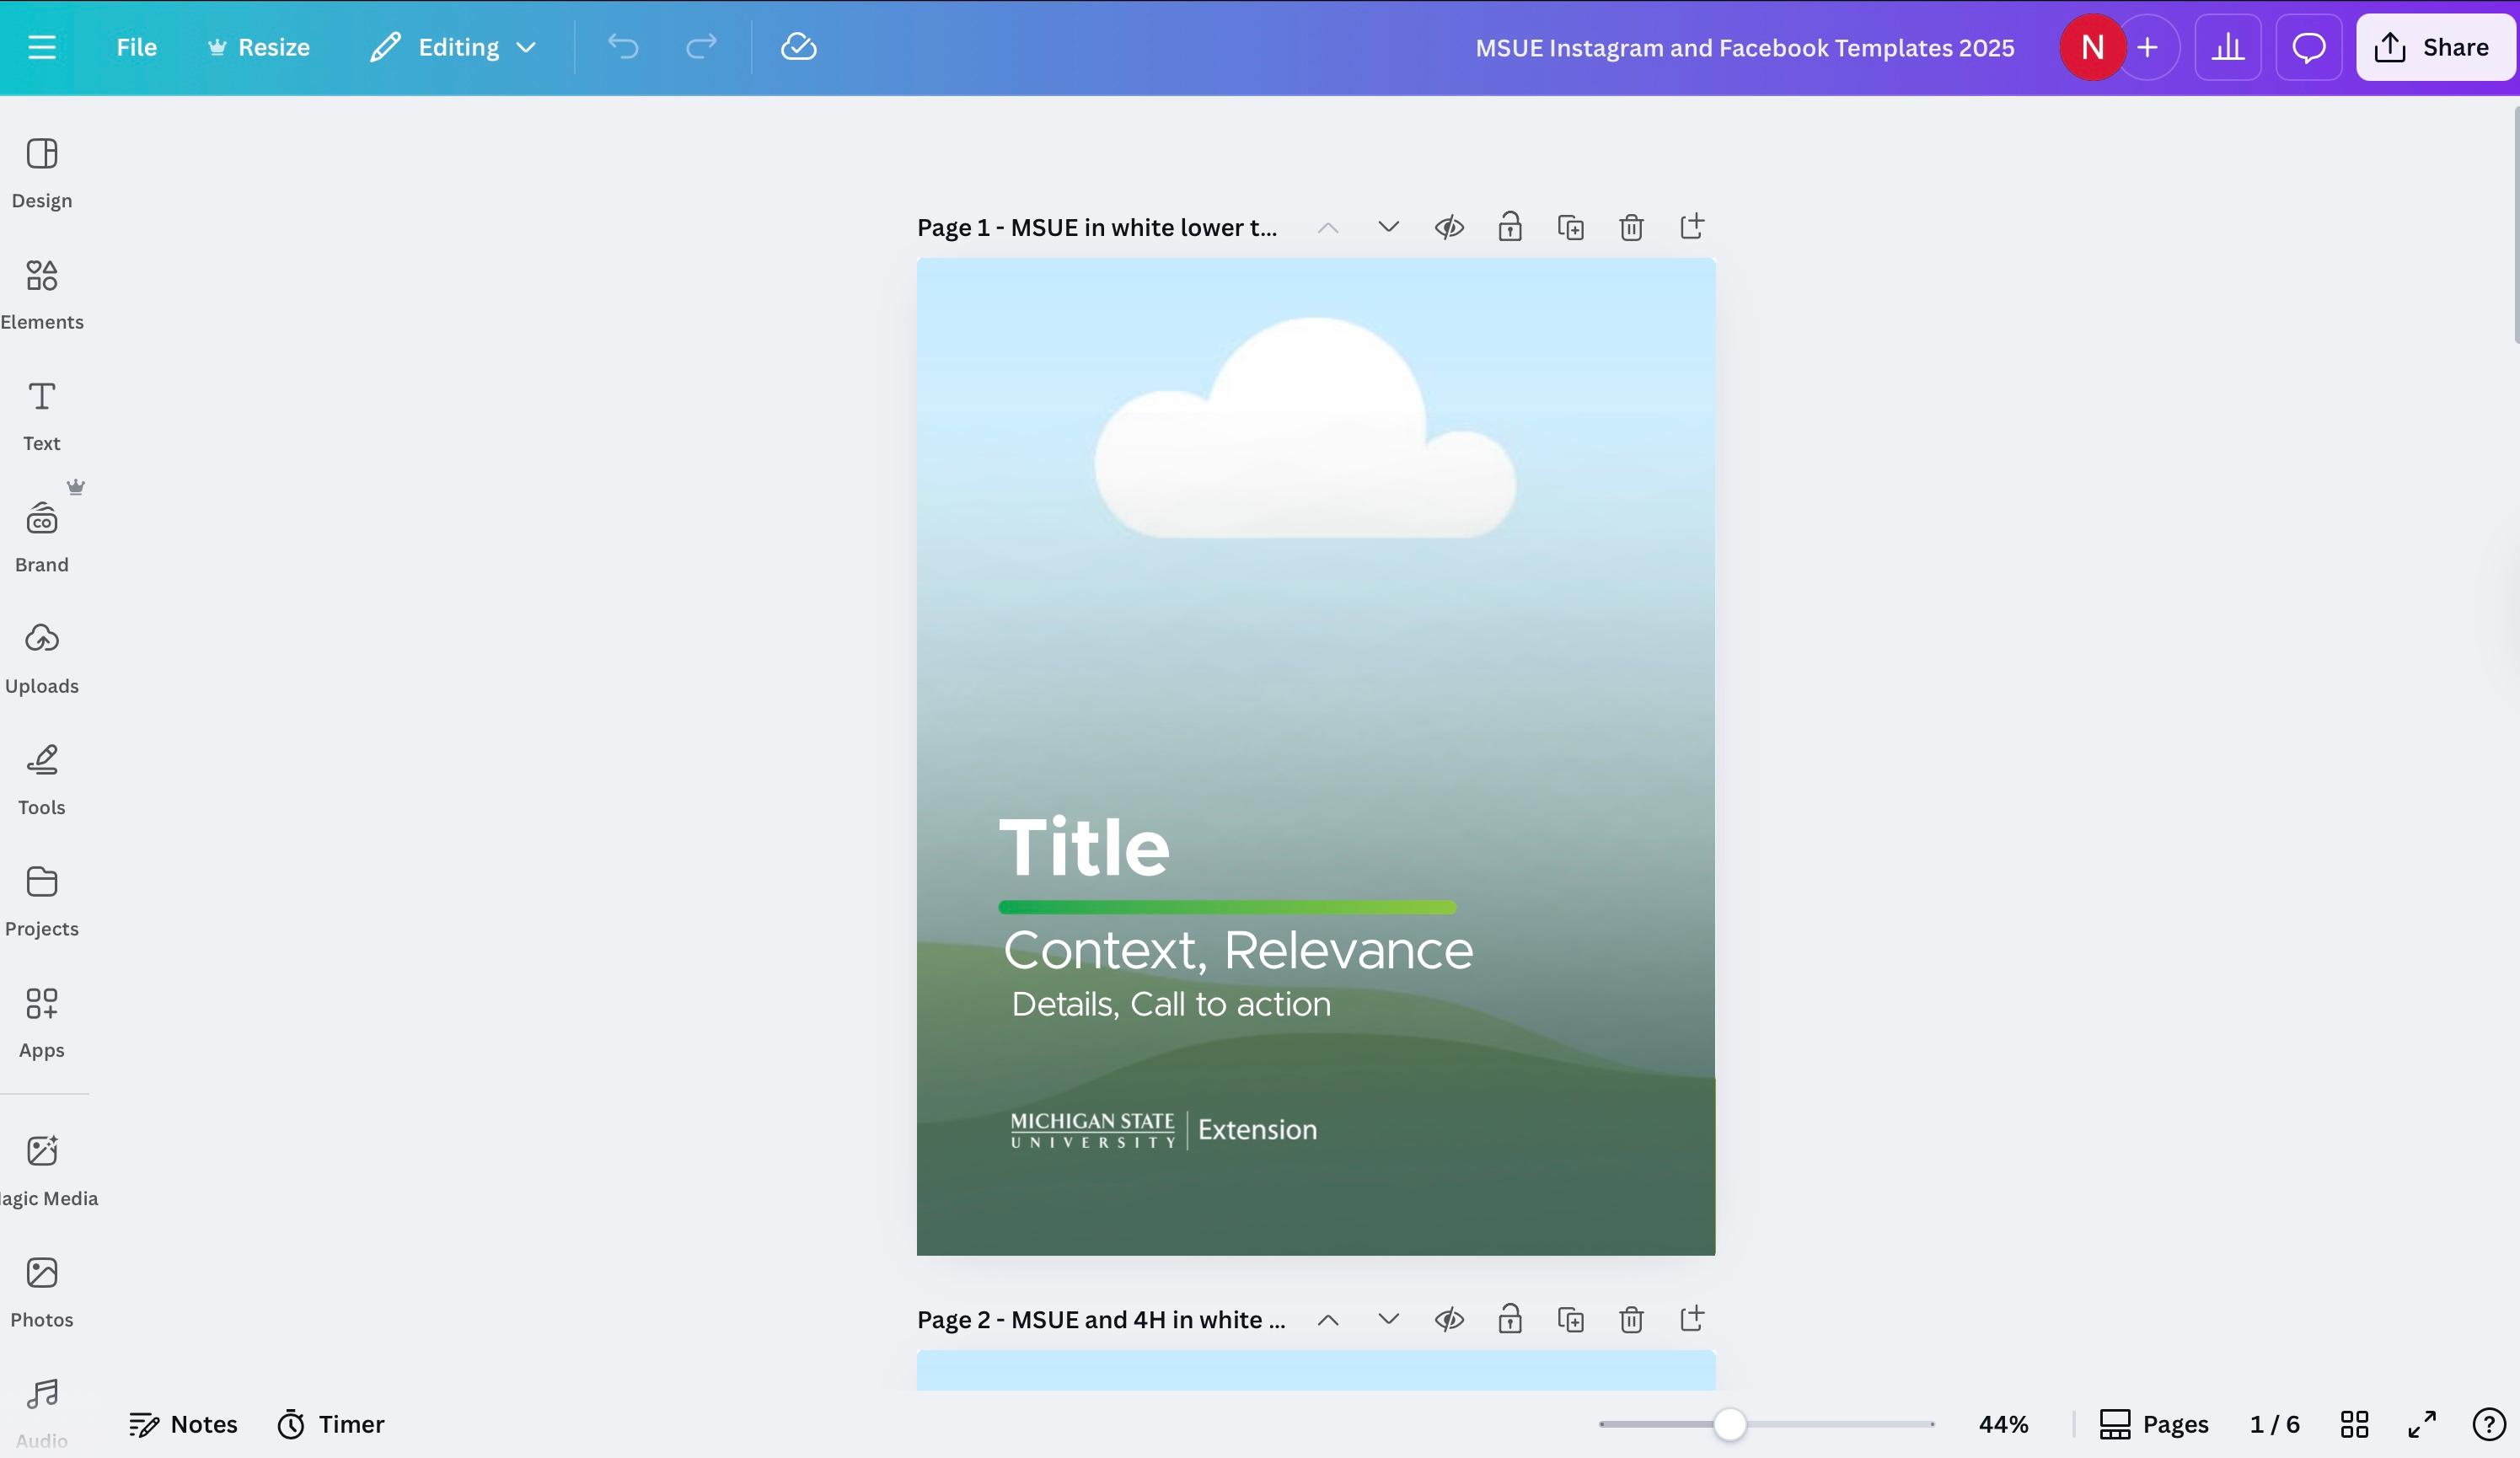Toggle the lock on Page 1
Screen dimensions: 2520x1458
point(1509,227)
